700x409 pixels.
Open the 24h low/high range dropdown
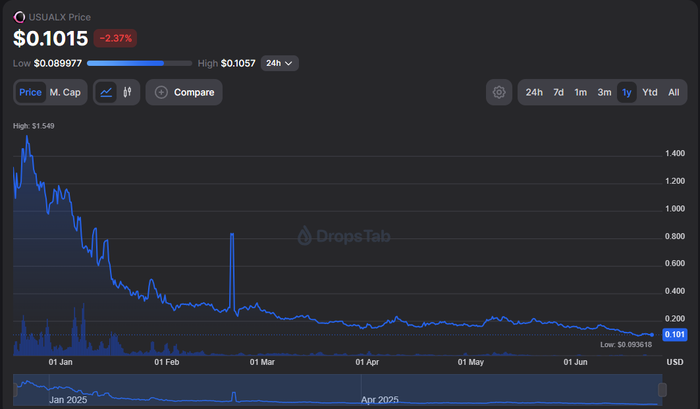point(279,63)
